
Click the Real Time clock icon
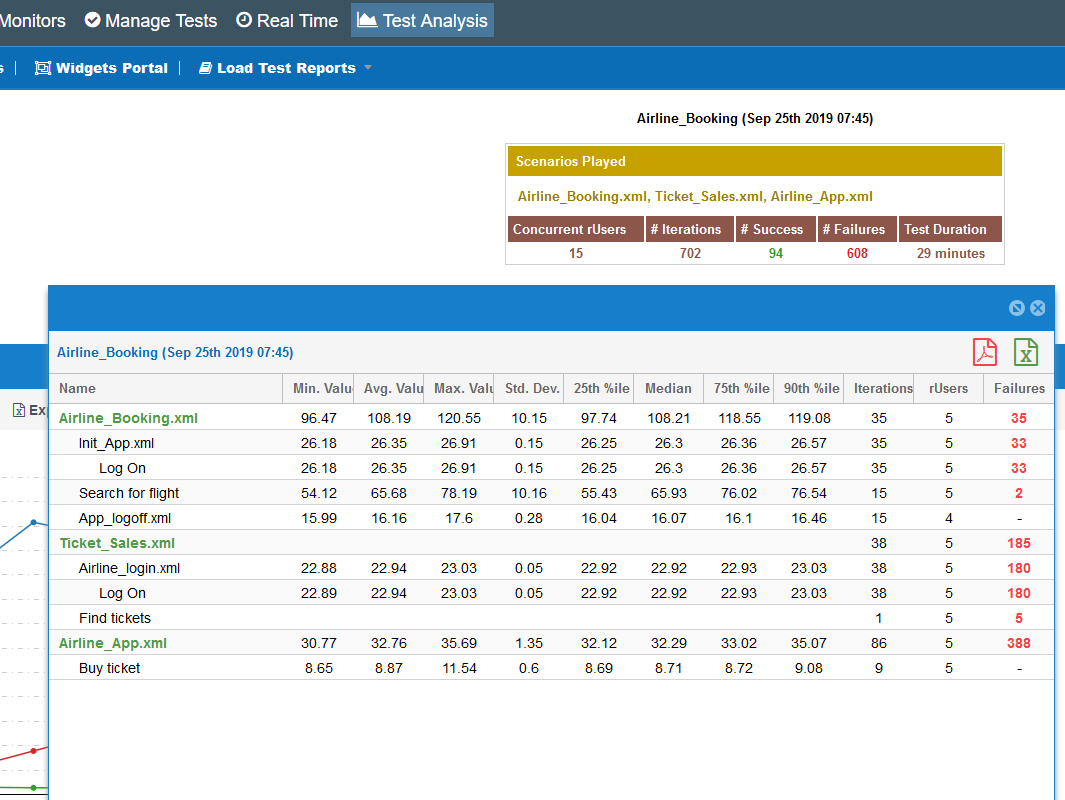244,20
